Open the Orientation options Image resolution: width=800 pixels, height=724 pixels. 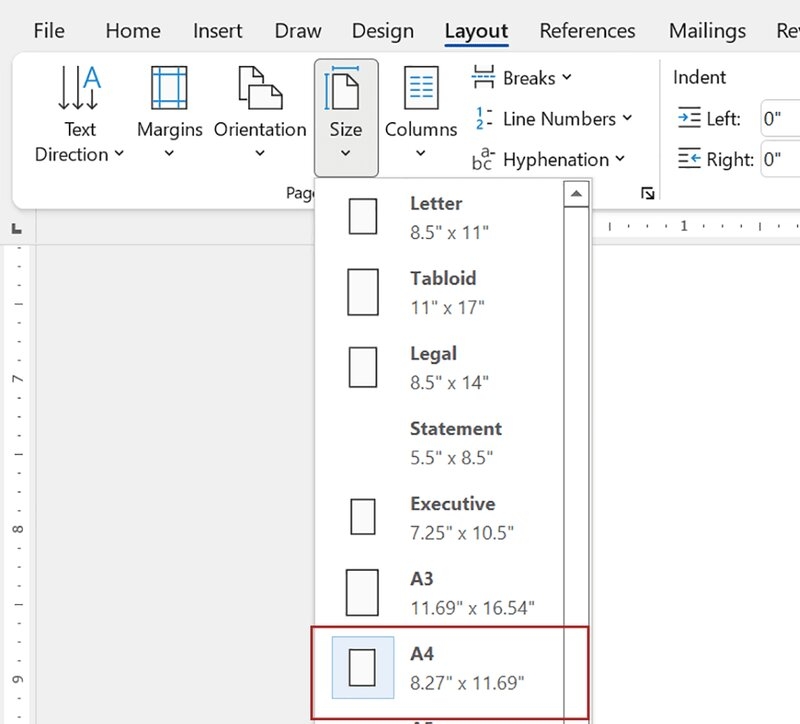tap(260, 115)
